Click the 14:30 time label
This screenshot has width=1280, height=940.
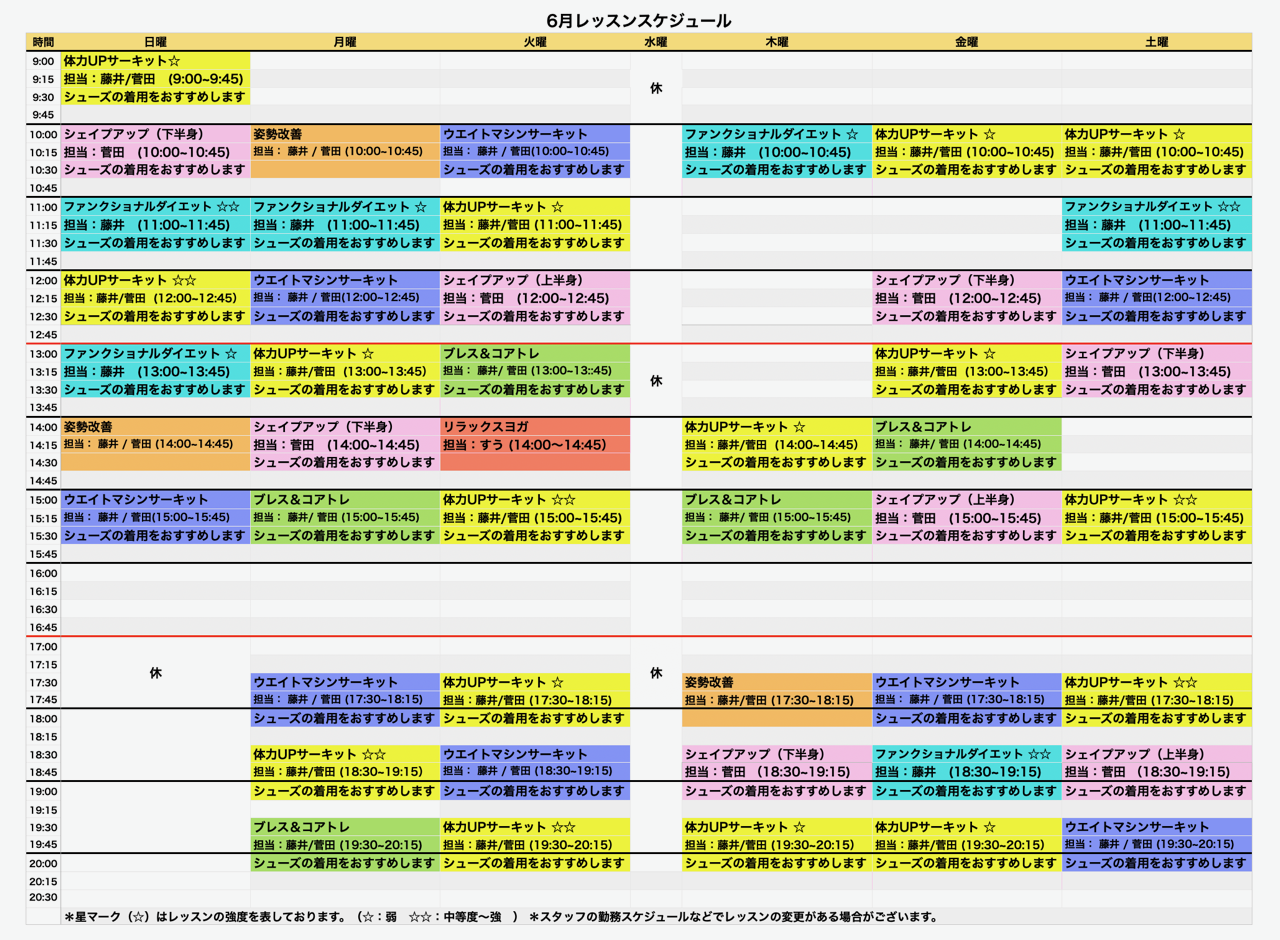[x=43, y=463]
